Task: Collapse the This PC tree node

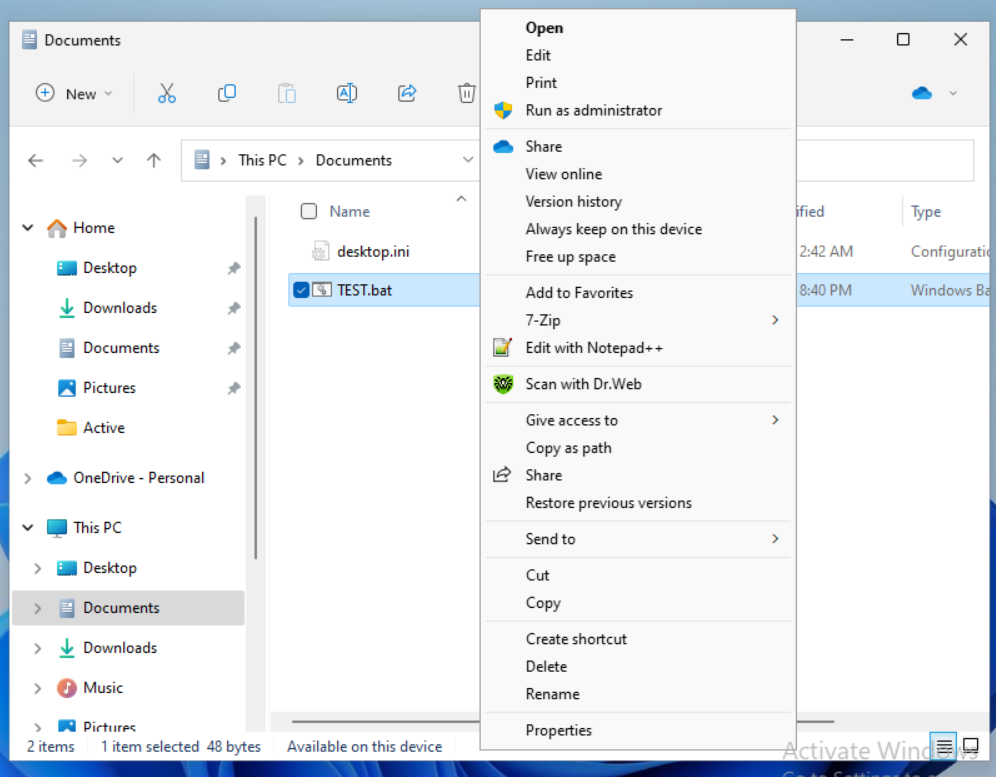Action: pyautogui.click(x=28, y=528)
